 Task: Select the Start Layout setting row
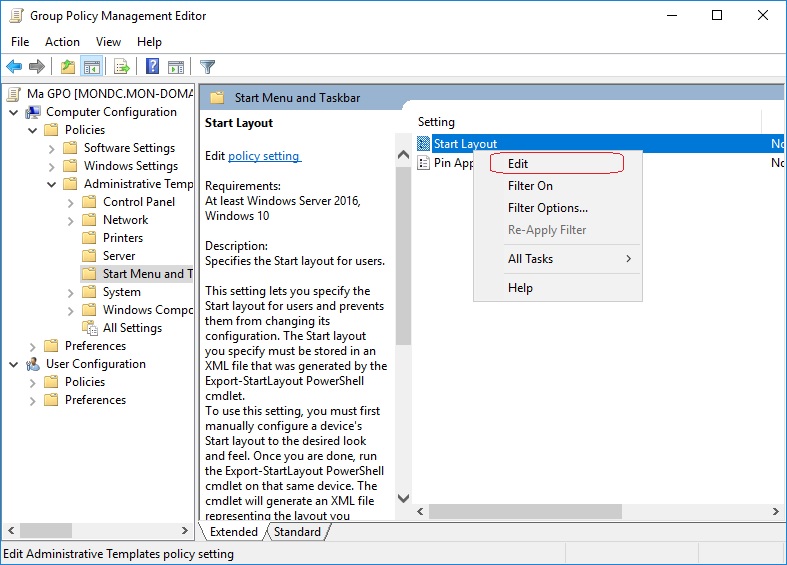point(600,144)
